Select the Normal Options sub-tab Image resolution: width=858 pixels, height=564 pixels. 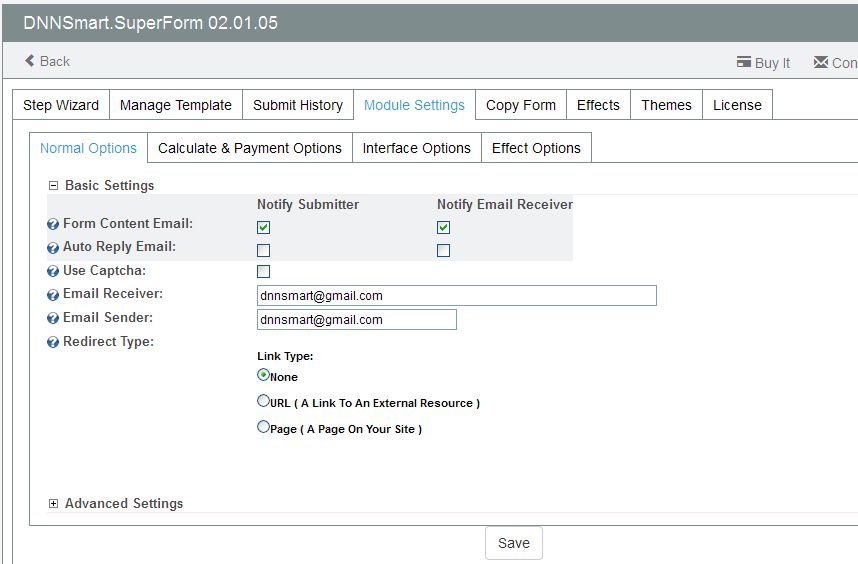(x=88, y=148)
